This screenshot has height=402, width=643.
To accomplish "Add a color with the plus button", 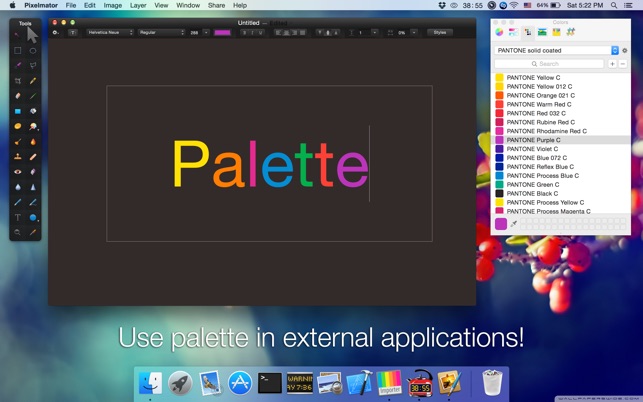I will tap(612, 64).
